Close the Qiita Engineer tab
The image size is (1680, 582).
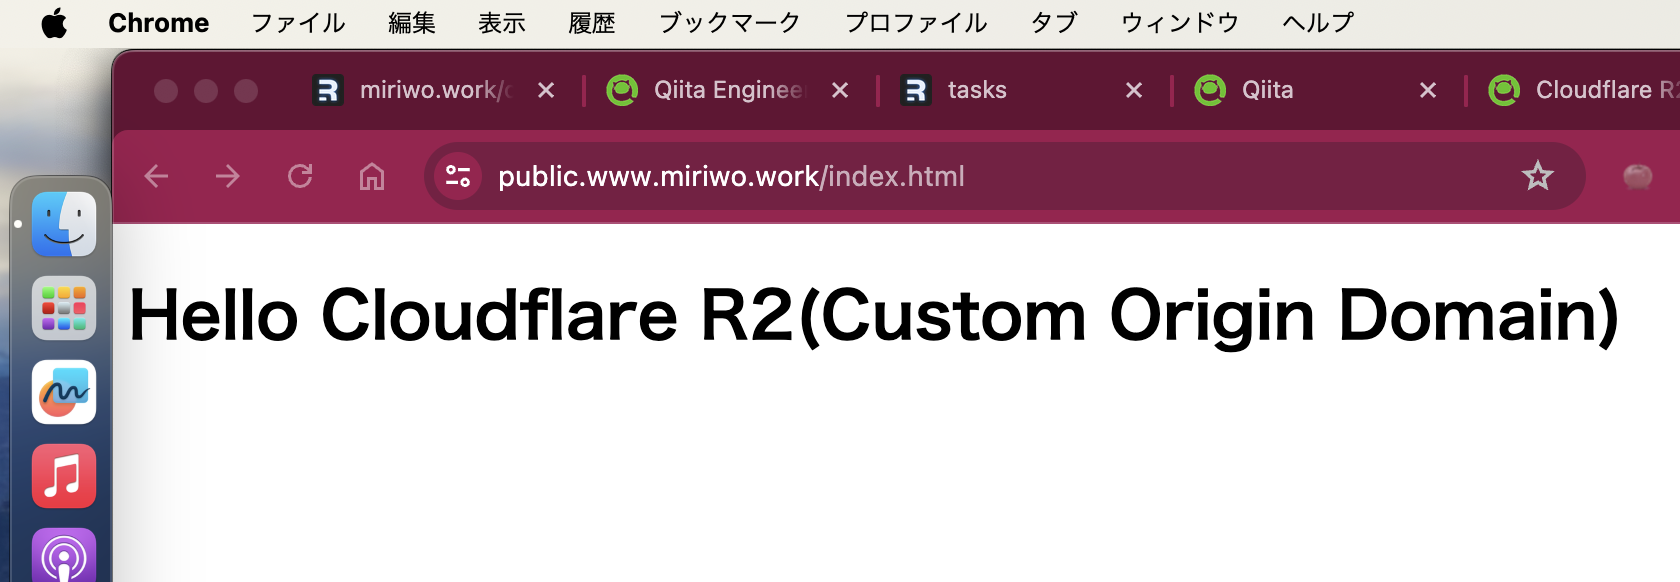(840, 90)
